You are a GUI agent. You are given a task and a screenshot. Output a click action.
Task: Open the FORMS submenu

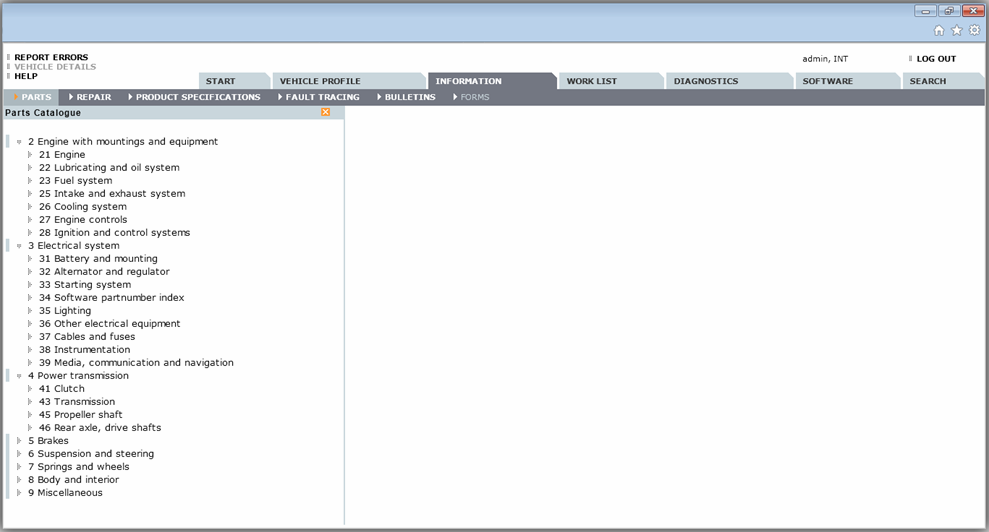tap(471, 97)
